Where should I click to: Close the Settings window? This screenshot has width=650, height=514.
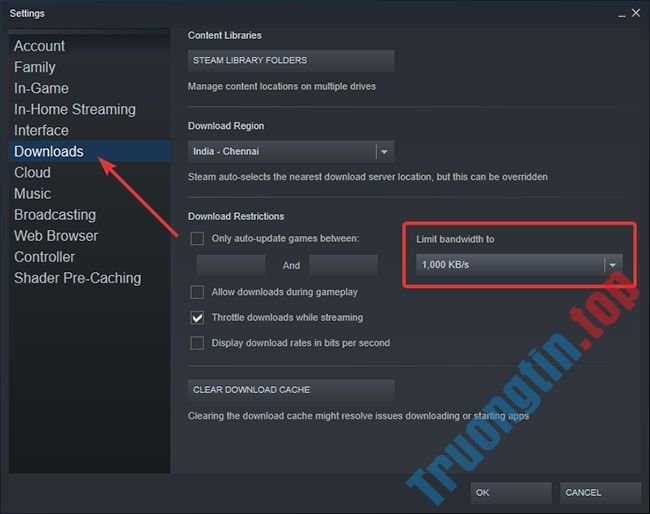tap(636, 13)
